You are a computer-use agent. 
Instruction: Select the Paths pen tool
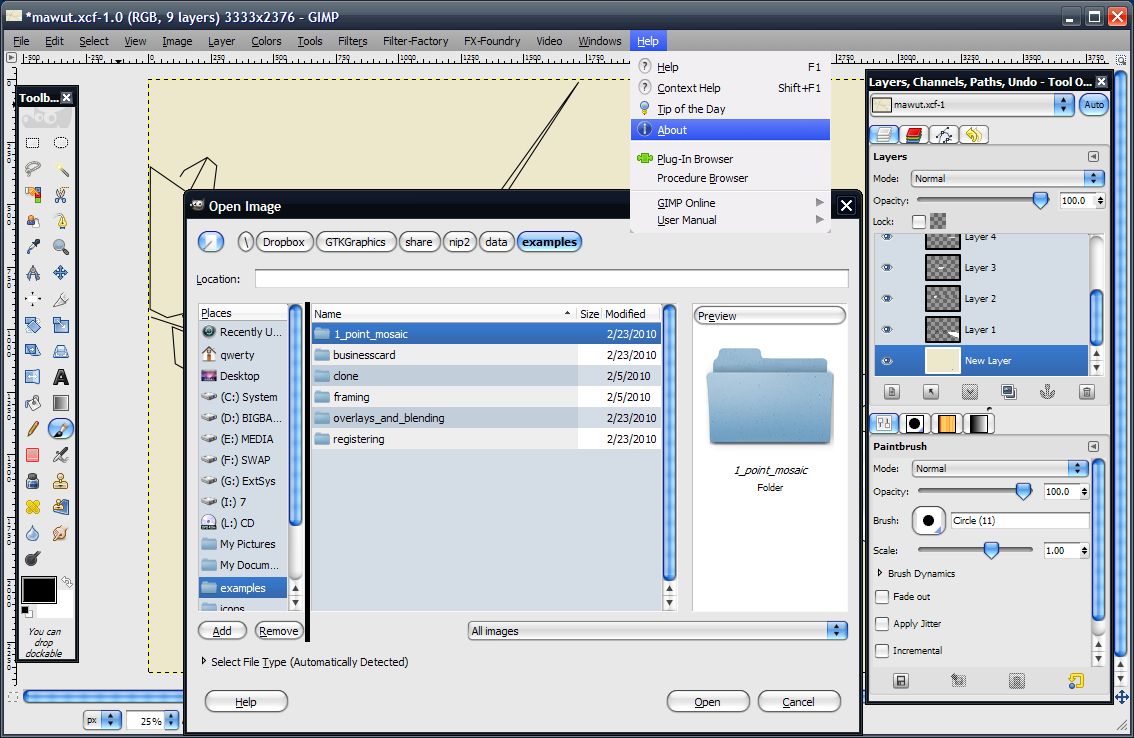coord(61,221)
